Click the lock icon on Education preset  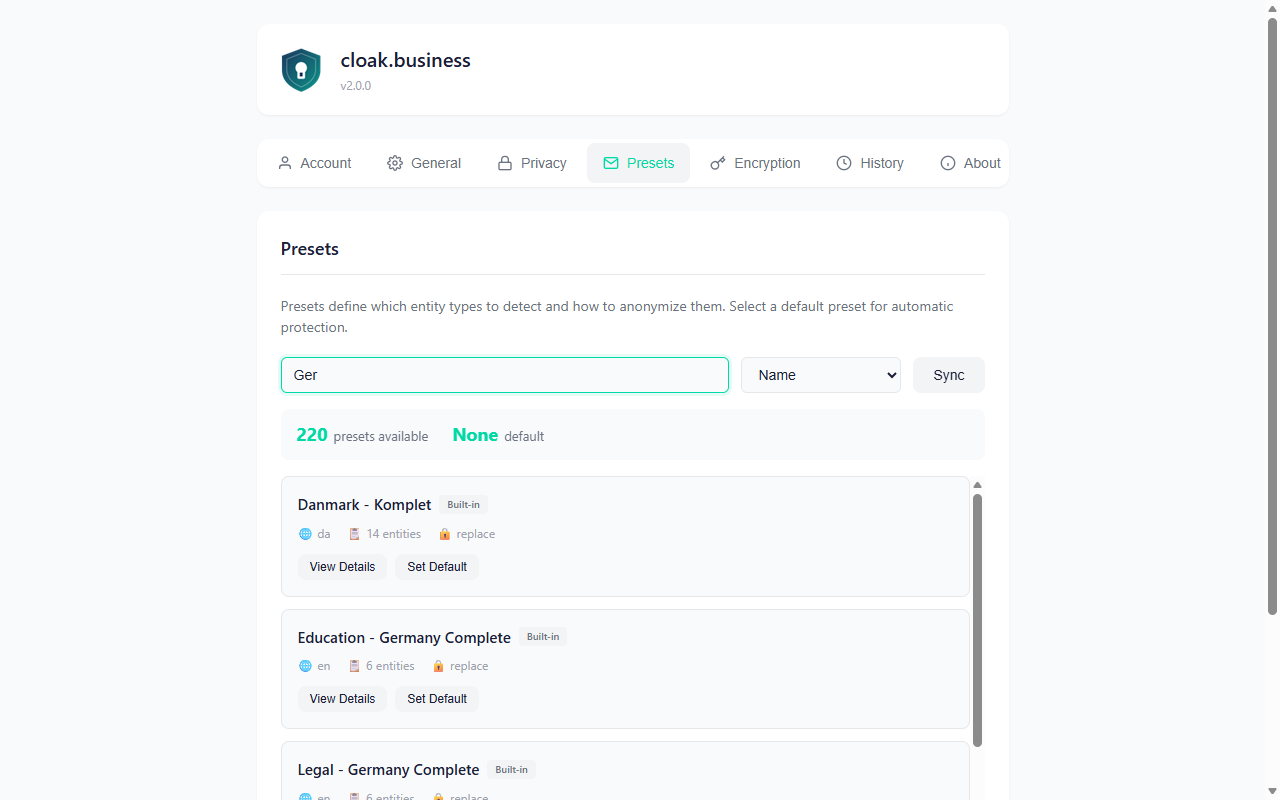click(439, 666)
